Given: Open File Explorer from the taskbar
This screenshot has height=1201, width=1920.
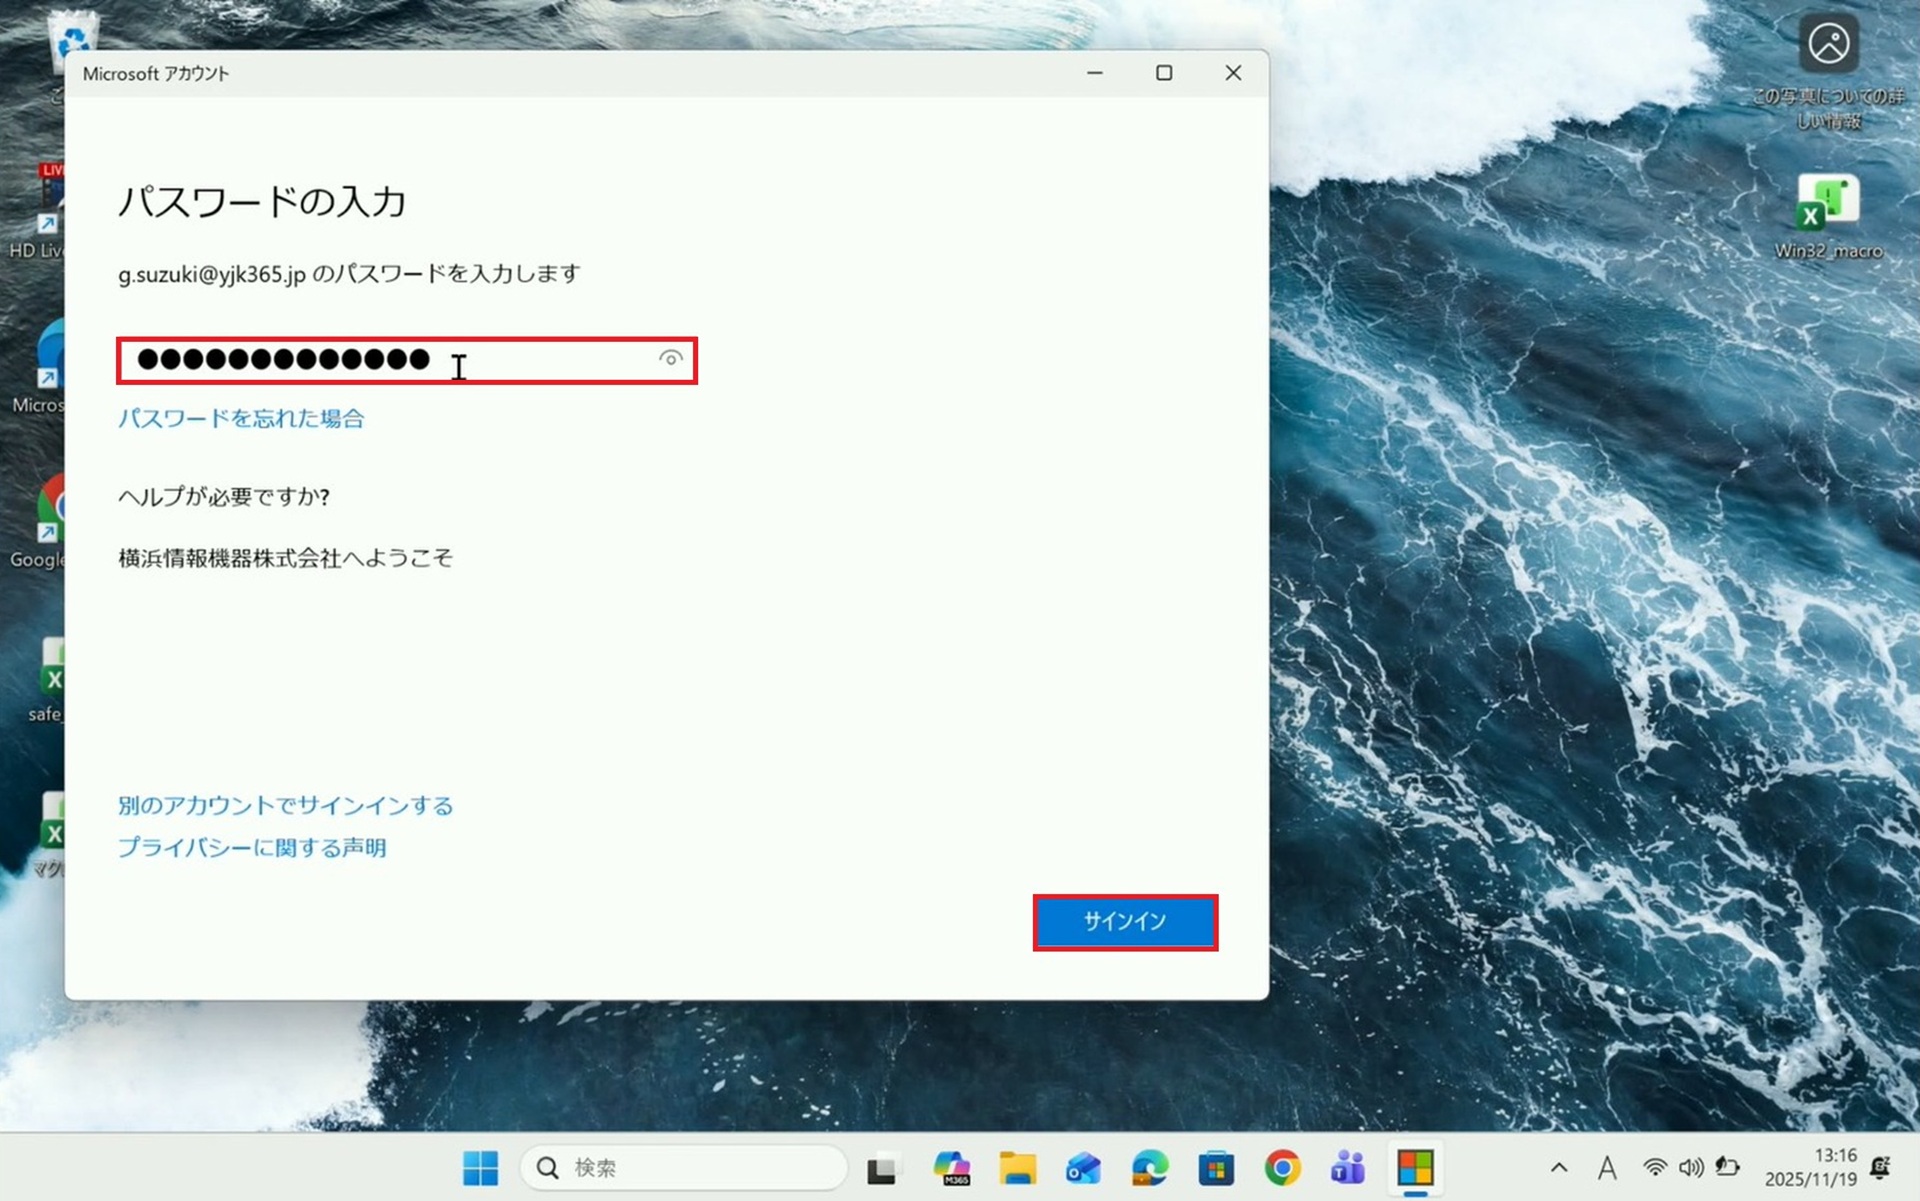Looking at the screenshot, I should click(x=1017, y=1167).
